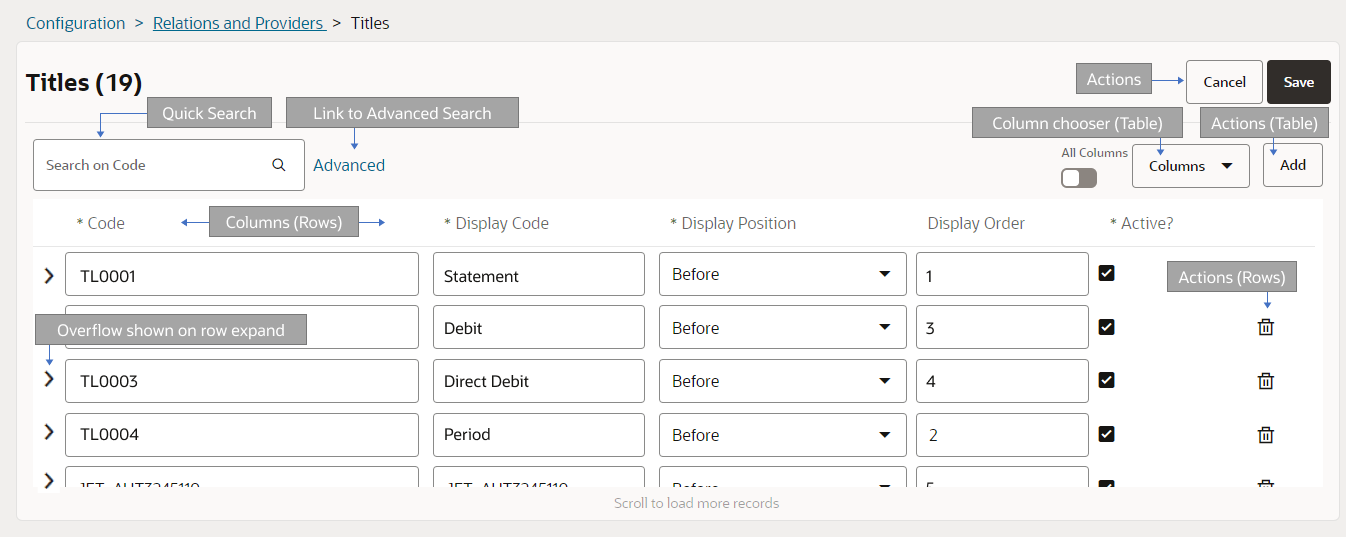Toggle Active checkbox for Period row
Viewport: 1346px width, 537px height.
click(1106, 434)
